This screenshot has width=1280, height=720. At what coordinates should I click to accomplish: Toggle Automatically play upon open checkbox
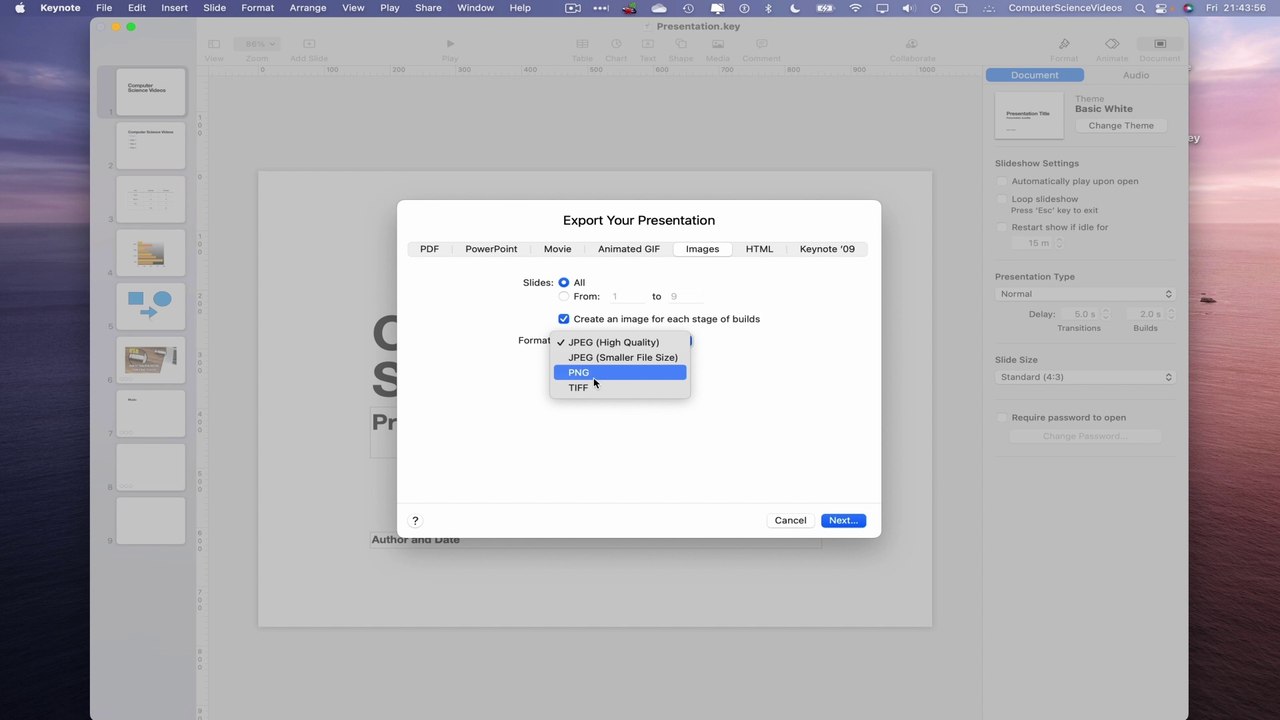click(1002, 181)
